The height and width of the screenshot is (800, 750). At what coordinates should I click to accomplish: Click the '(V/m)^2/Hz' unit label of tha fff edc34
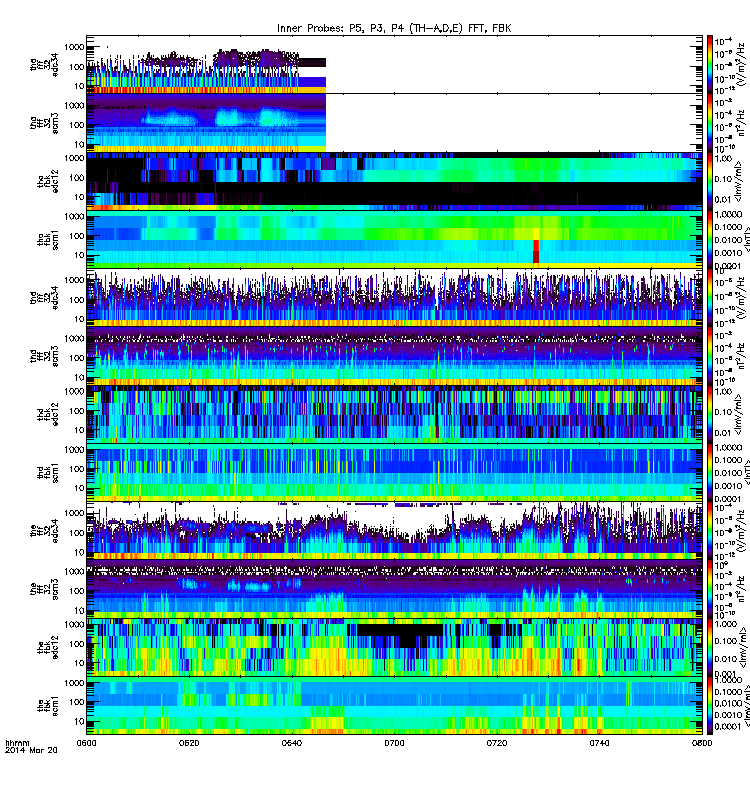[739, 64]
